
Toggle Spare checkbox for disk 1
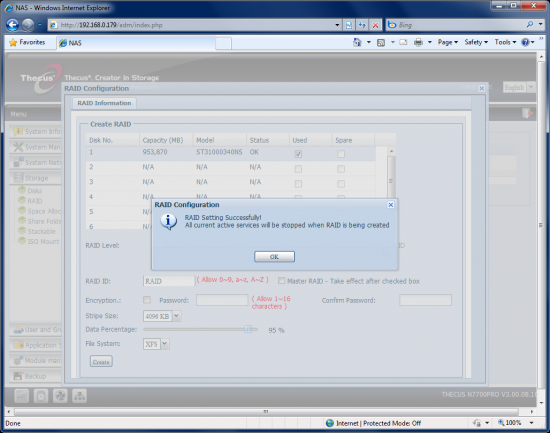click(341, 154)
